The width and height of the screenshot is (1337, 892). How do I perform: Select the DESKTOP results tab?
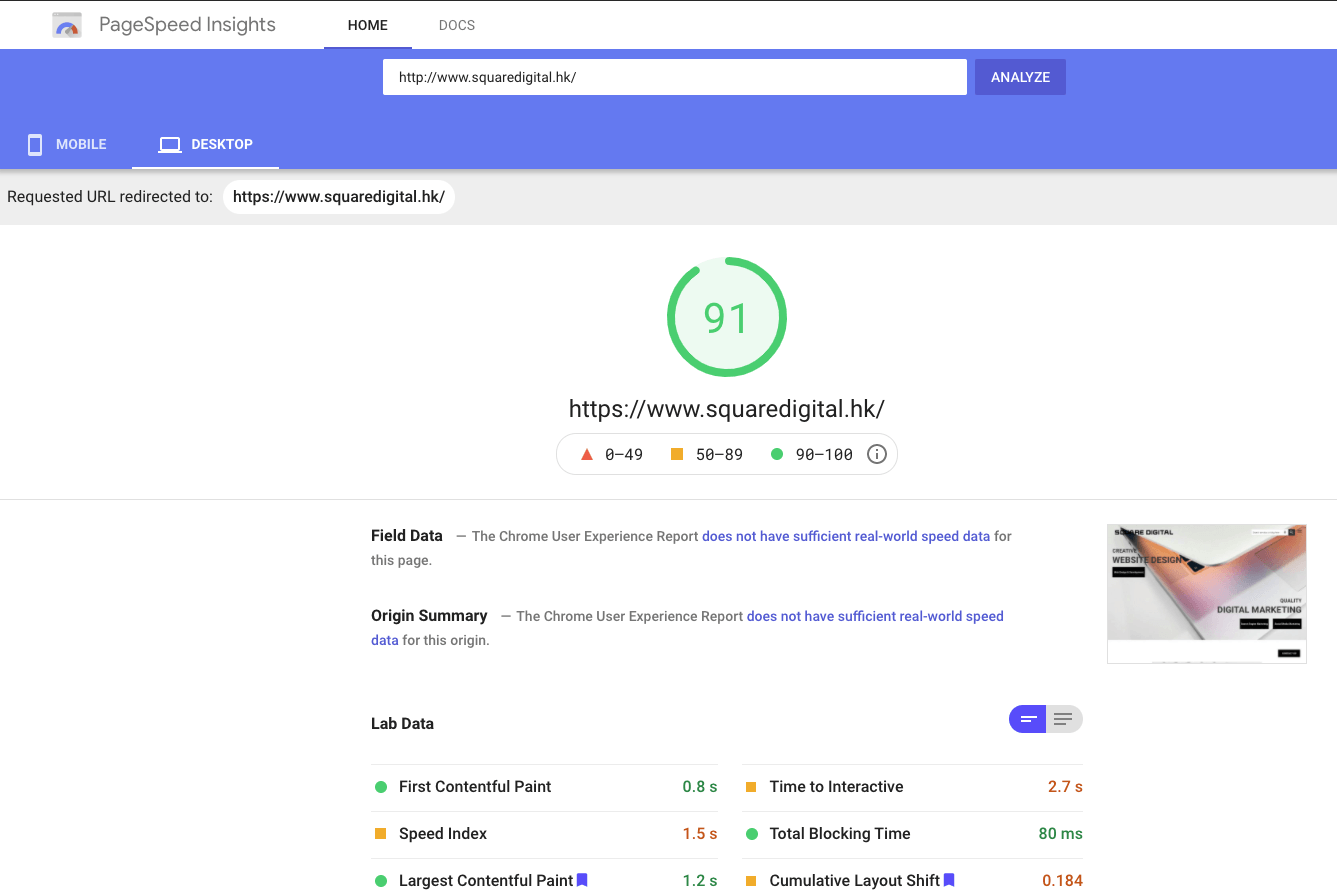click(x=206, y=145)
